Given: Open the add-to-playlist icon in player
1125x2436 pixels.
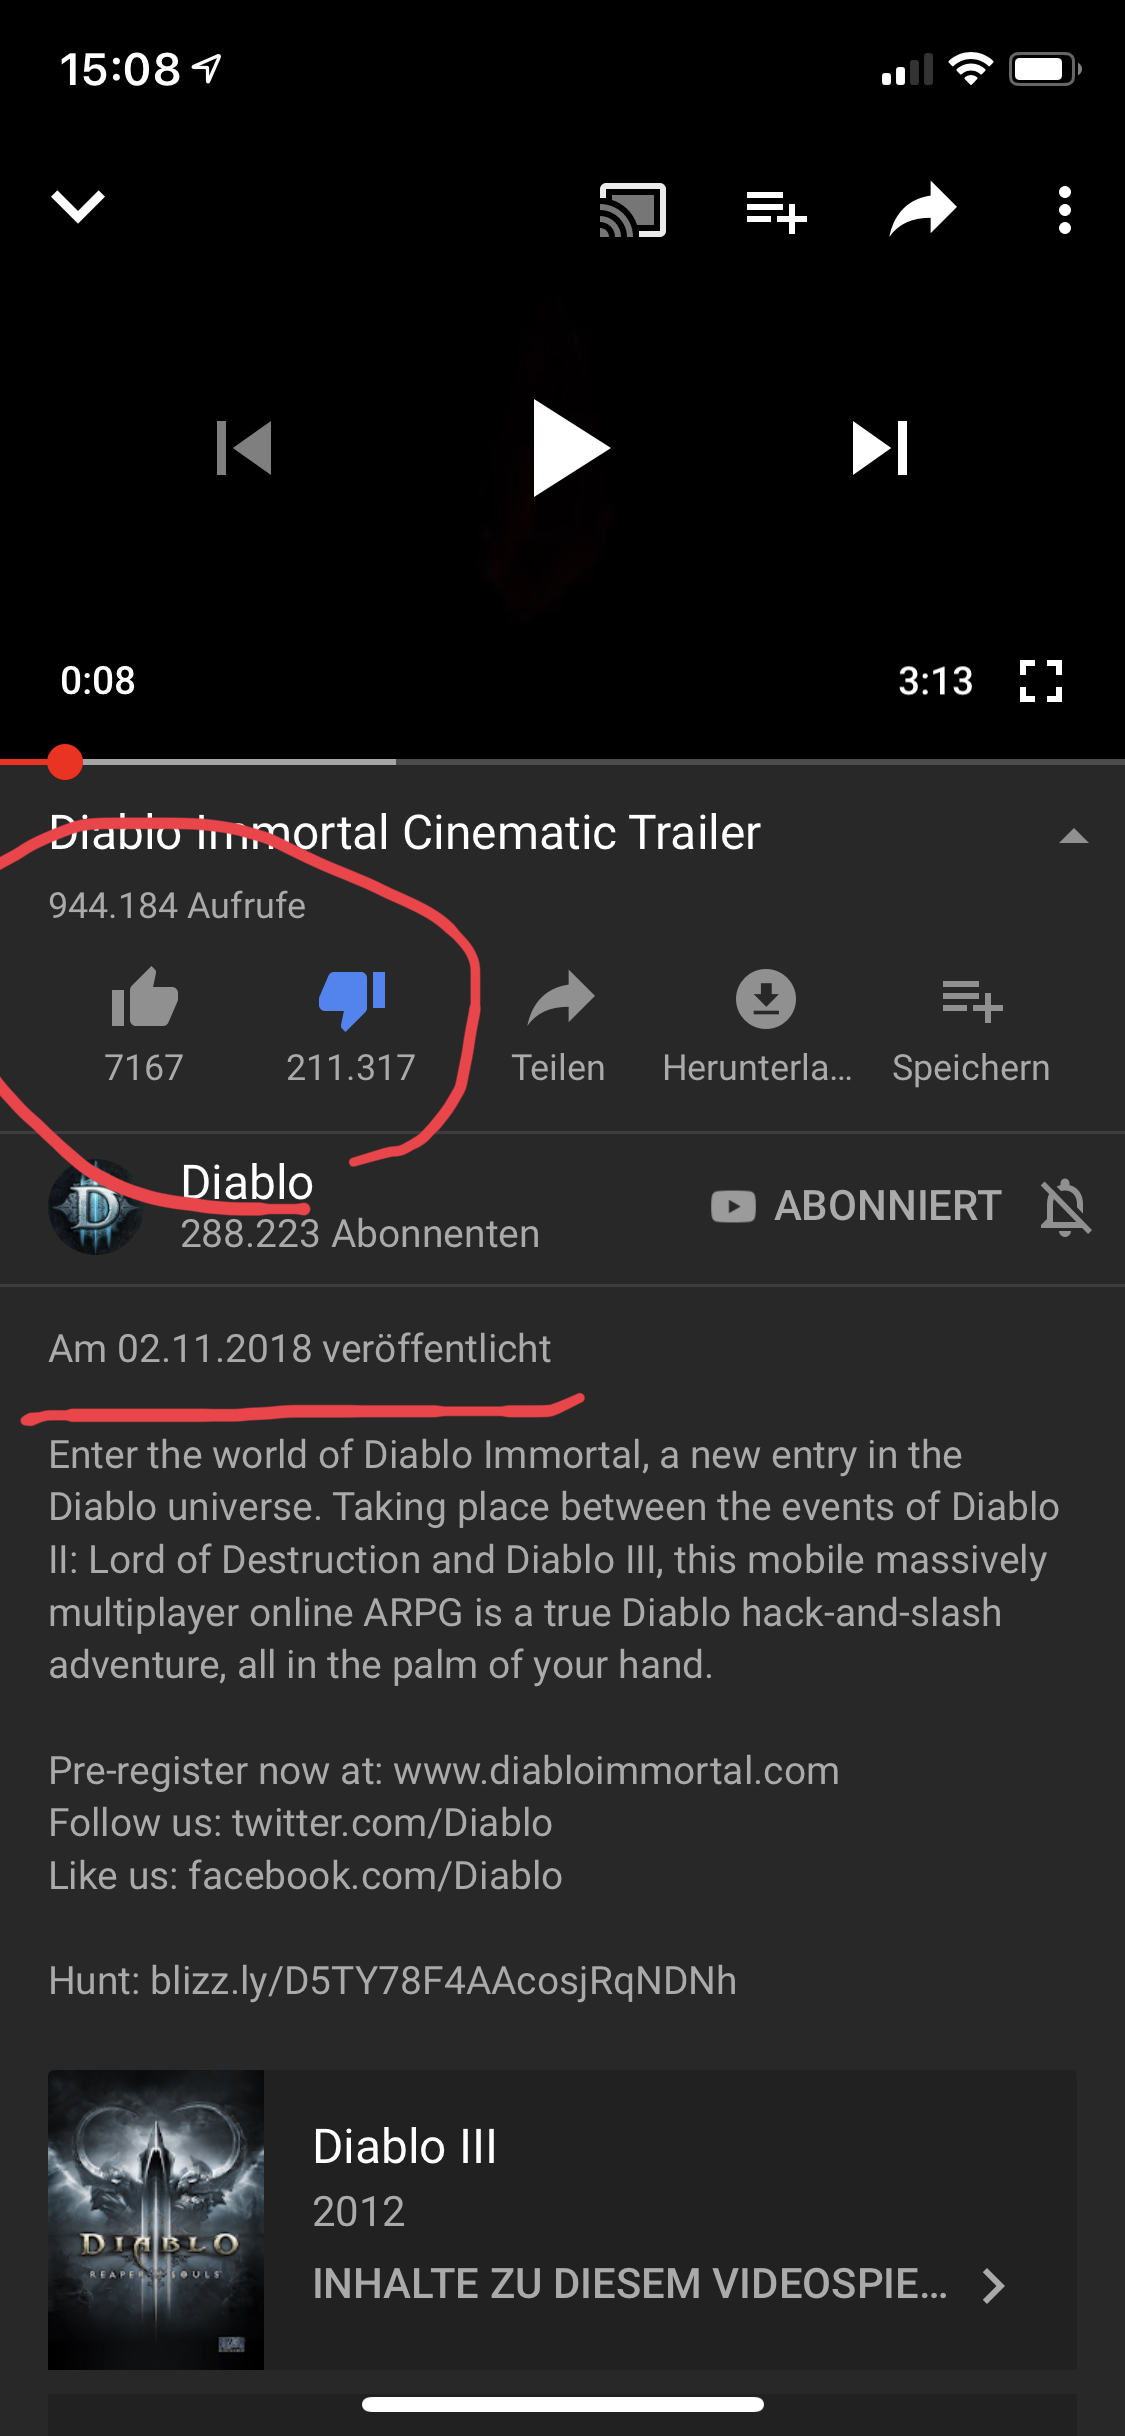Looking at the screenshot, I should tap(776, 211).
